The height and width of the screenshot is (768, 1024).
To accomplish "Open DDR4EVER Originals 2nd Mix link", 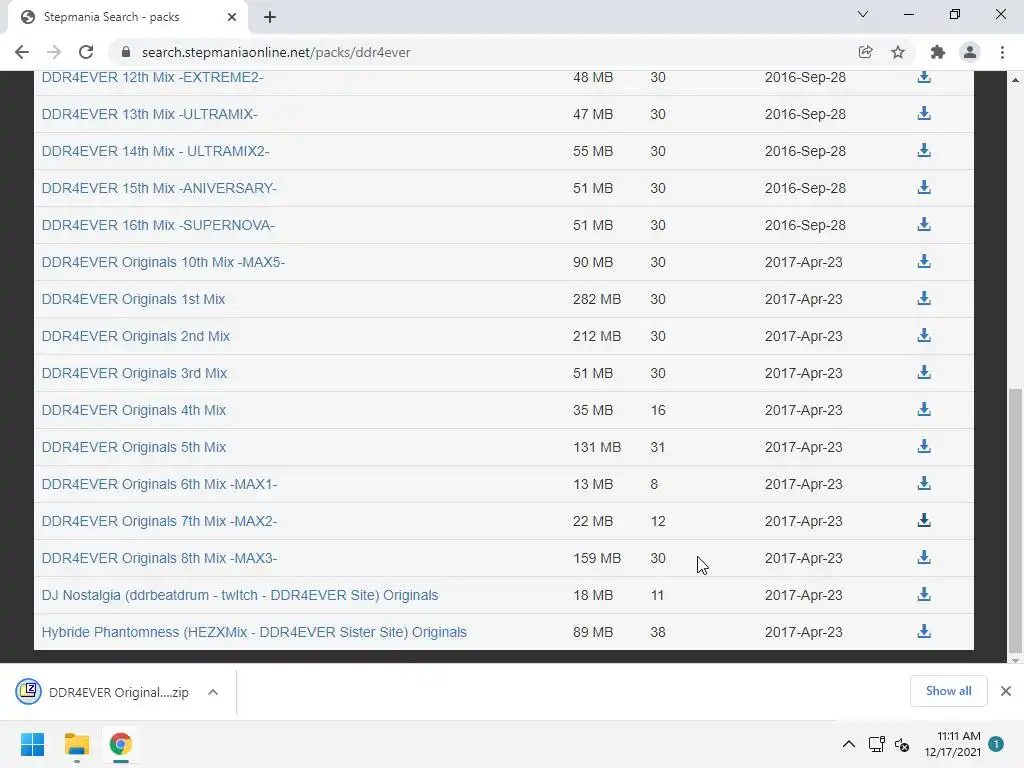I will tap(136, 336).
